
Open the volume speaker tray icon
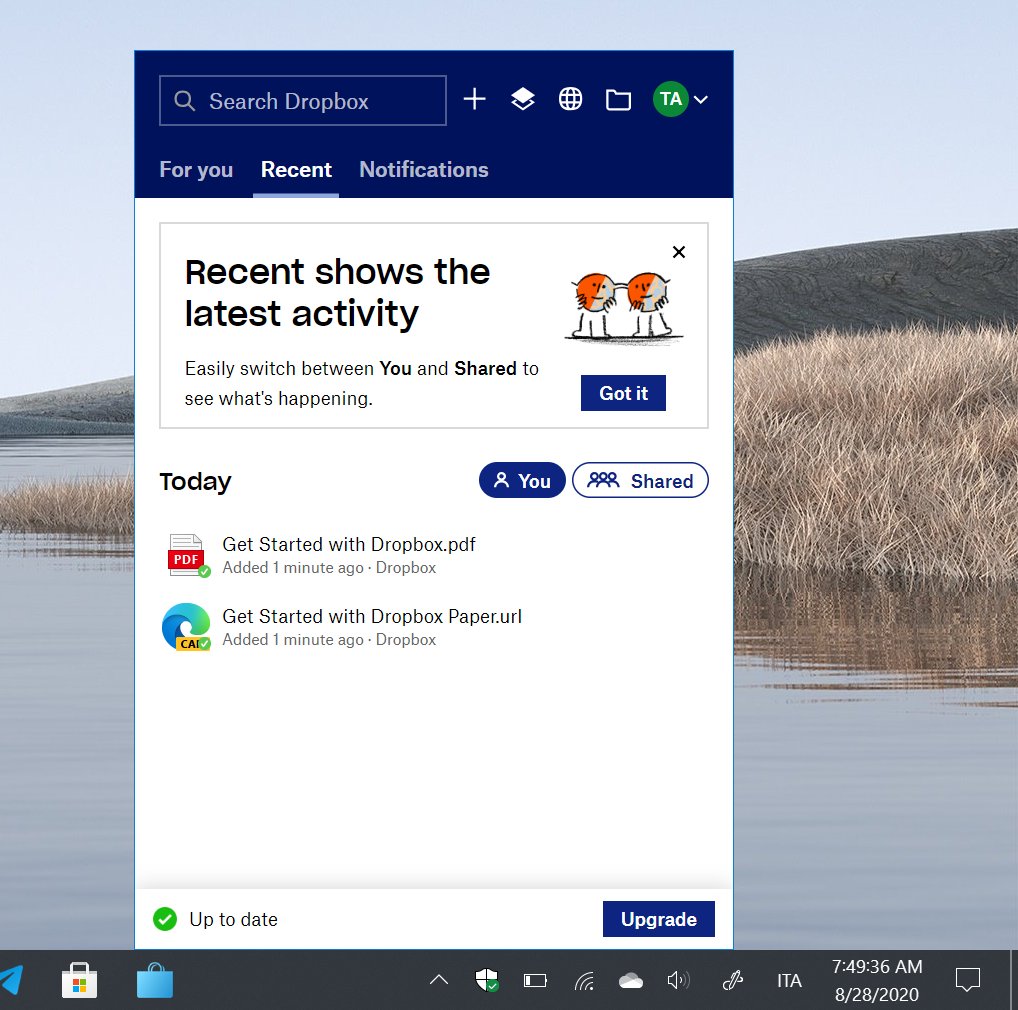point(678,980)
